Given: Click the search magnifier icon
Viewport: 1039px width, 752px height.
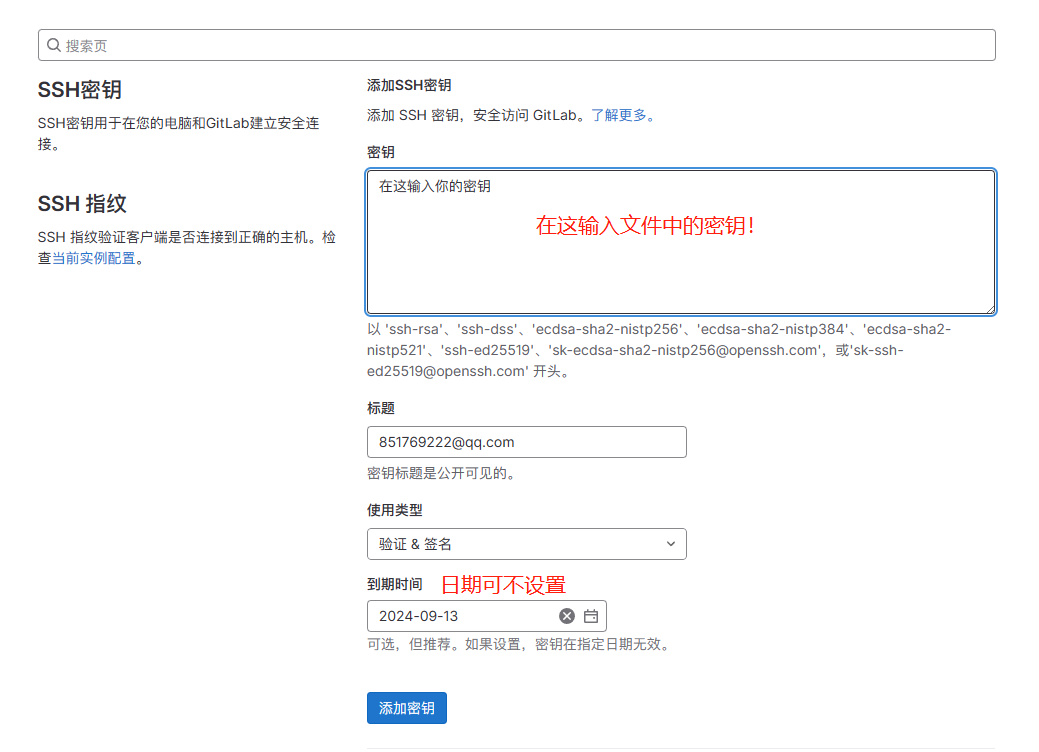Looking at the screenshot, I should 54,45.
